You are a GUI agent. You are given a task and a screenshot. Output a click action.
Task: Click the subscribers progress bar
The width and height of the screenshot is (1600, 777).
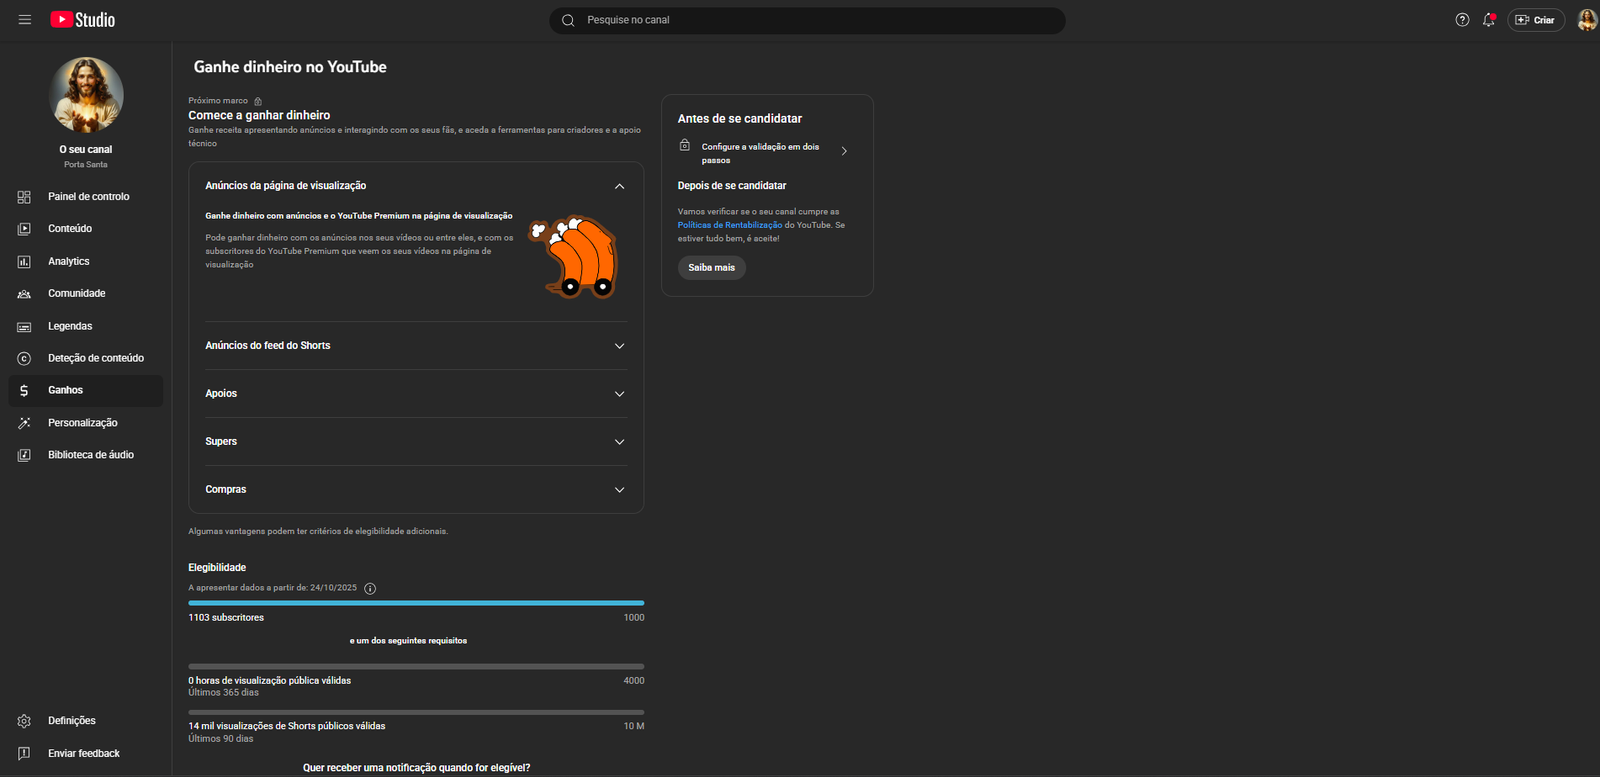click(416, 603)
